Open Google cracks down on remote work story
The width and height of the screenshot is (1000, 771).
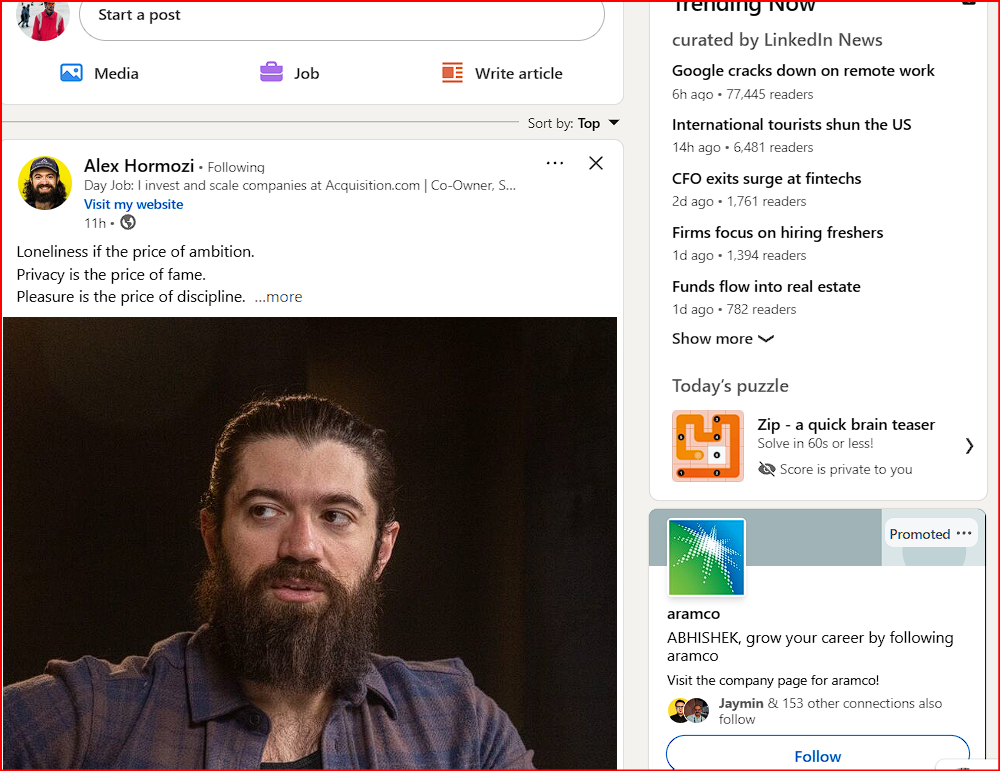tap(803, 71)
